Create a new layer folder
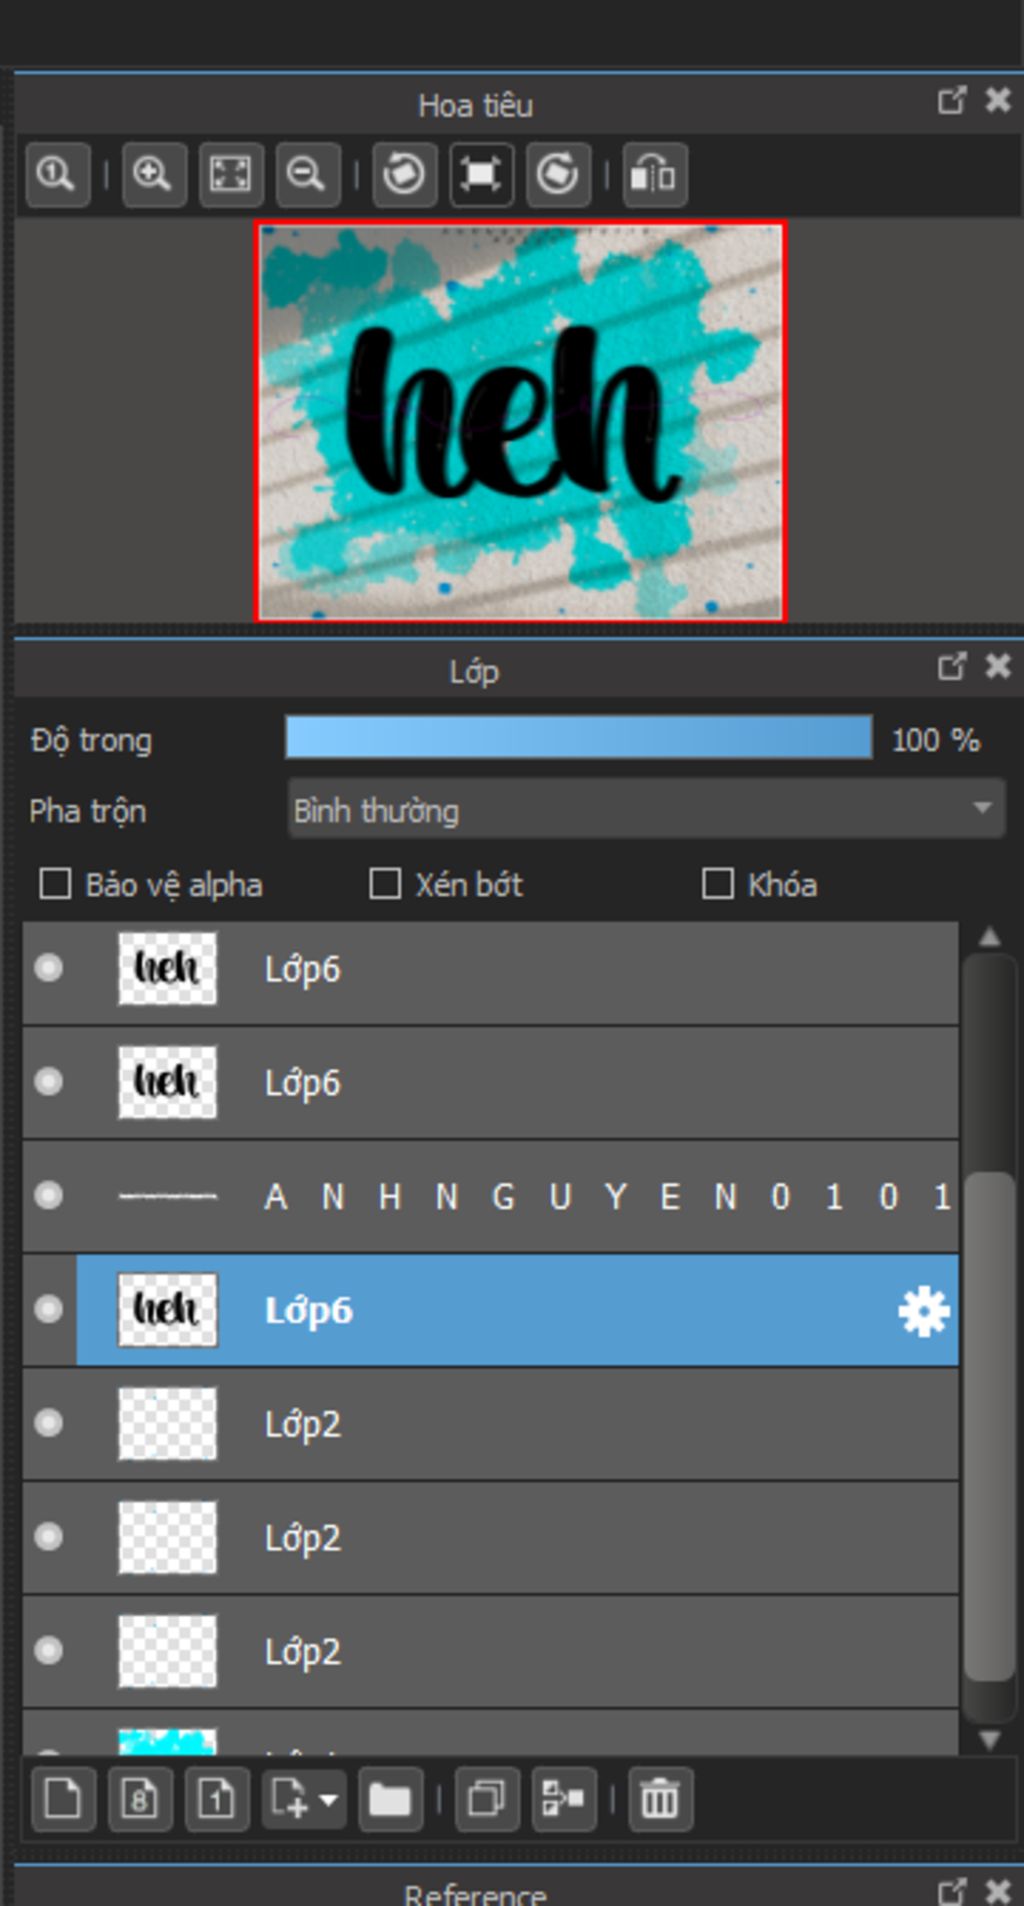1024x1906 pixels. pos(389,1800)
